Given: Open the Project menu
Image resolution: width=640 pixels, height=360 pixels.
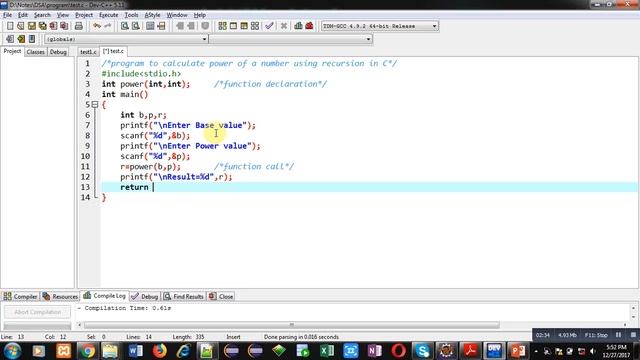Looking at the screenshot, I should point(84,15).
